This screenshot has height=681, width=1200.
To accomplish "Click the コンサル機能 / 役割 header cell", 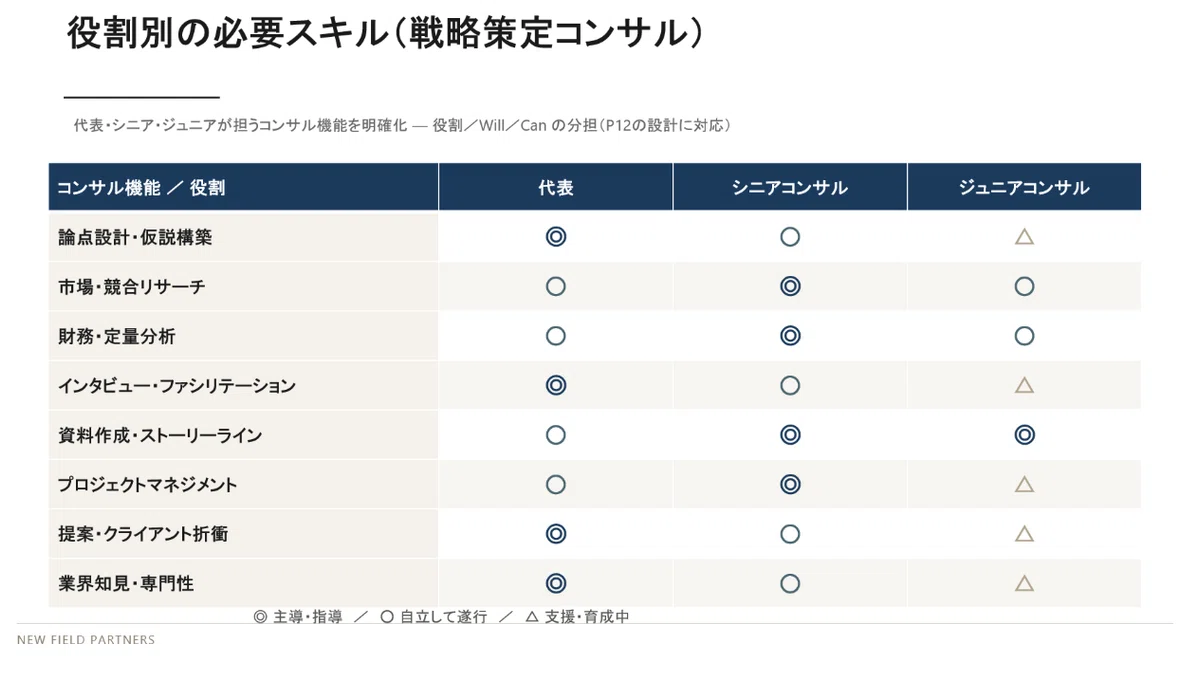I will point(243,188).
